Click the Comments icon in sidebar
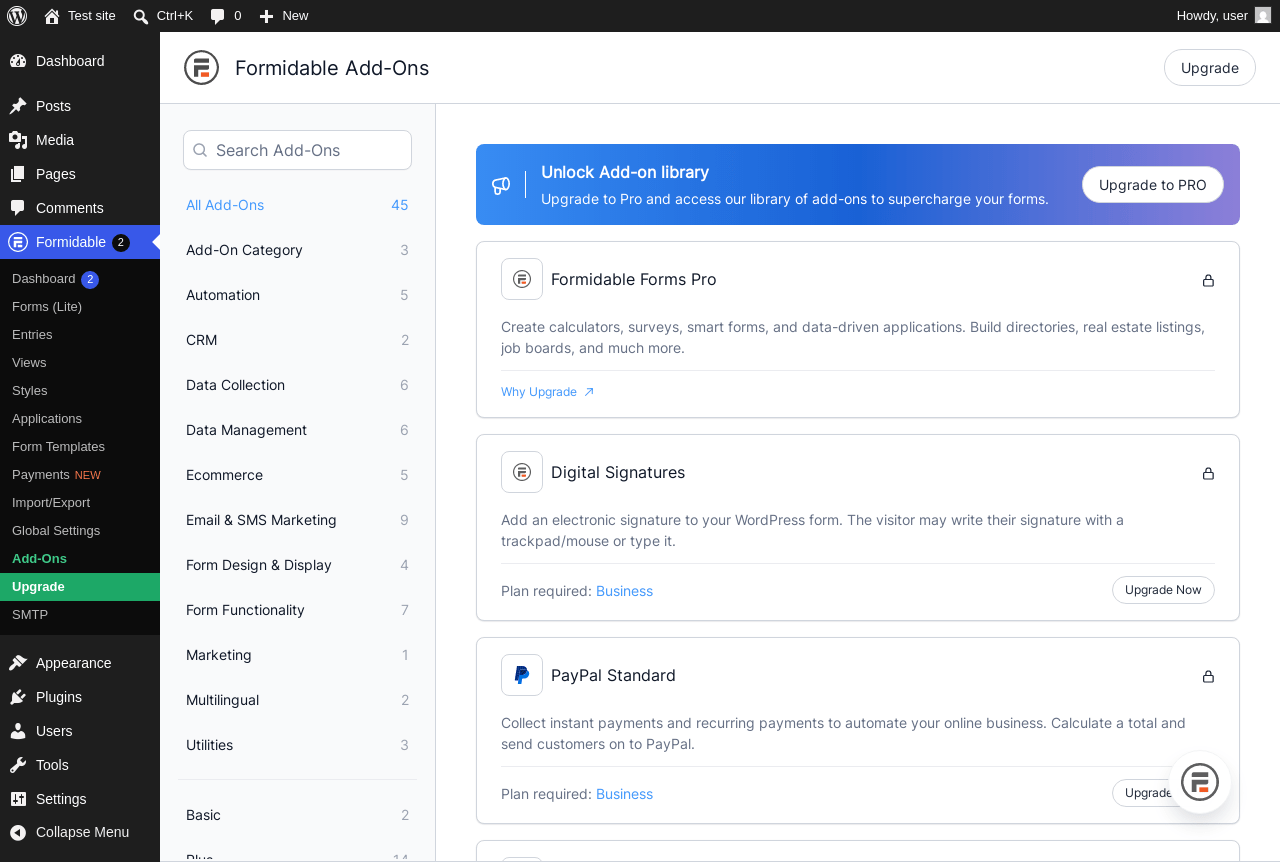The height and width of the screenshot is (862, 1280). coord(18,208)
